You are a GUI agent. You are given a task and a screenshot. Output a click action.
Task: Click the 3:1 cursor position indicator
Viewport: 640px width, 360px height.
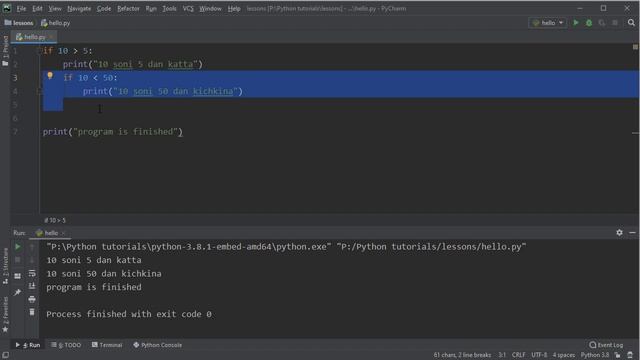[502, 355]
